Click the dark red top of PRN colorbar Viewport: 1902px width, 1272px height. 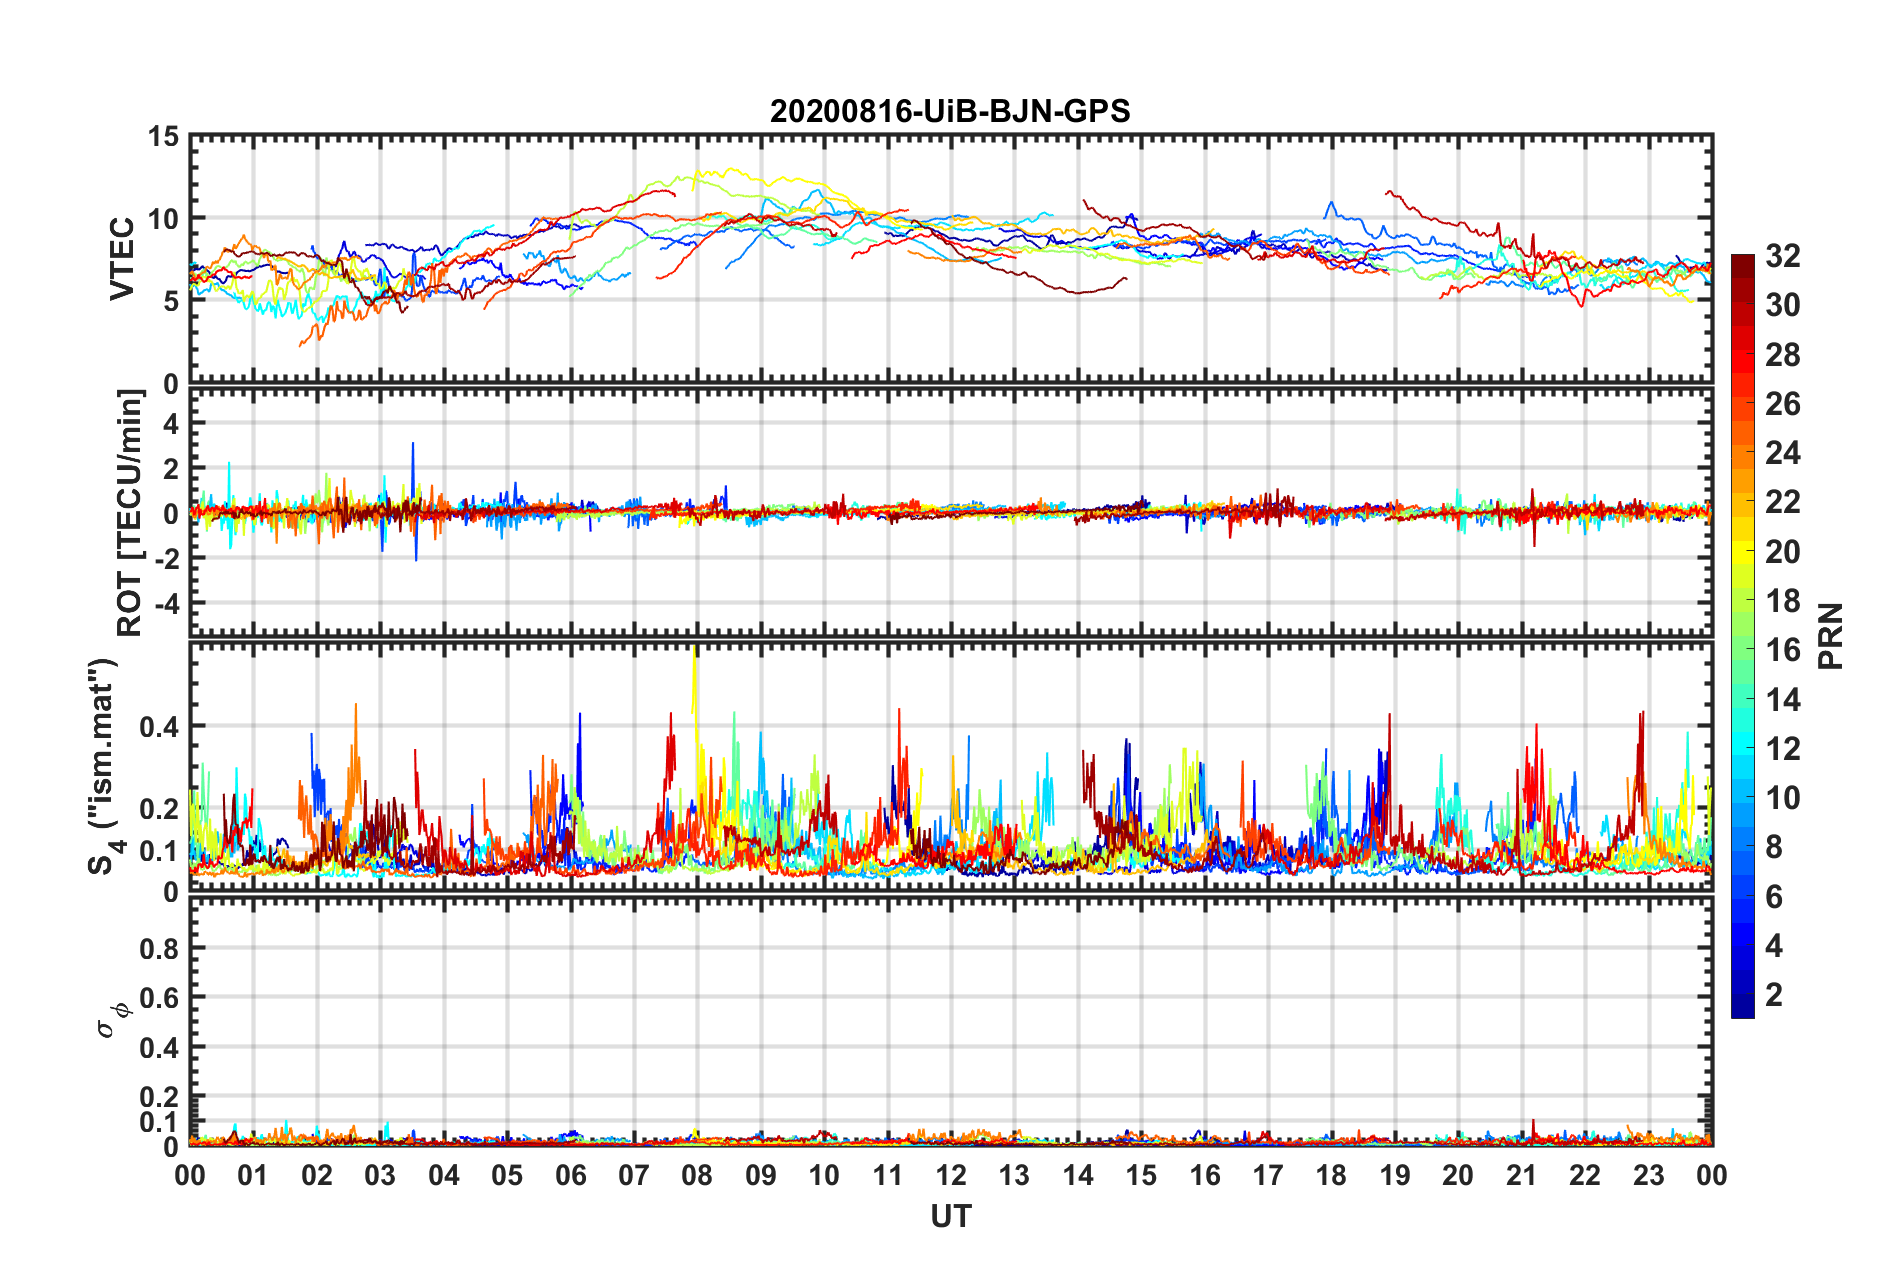point(1742,266)
